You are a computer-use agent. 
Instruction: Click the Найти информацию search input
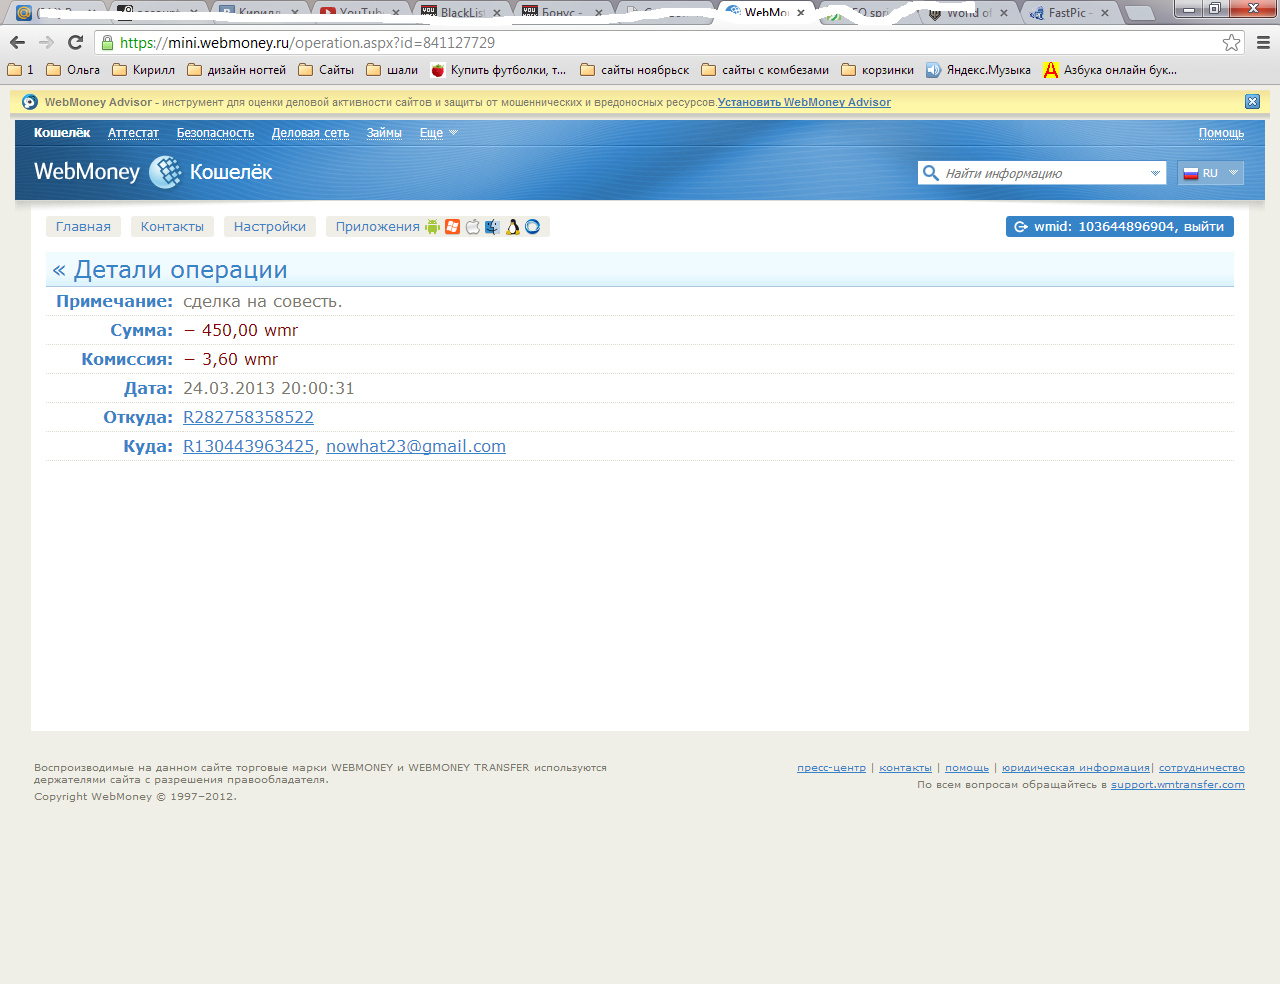[x=1042, y=173]
